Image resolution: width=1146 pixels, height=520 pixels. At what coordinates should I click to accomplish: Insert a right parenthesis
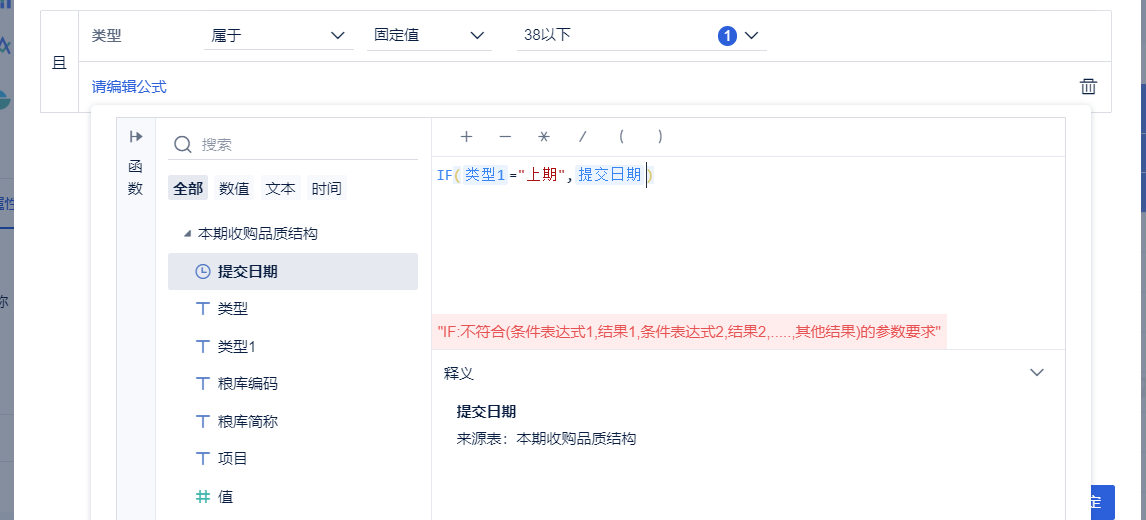[660, 136]
